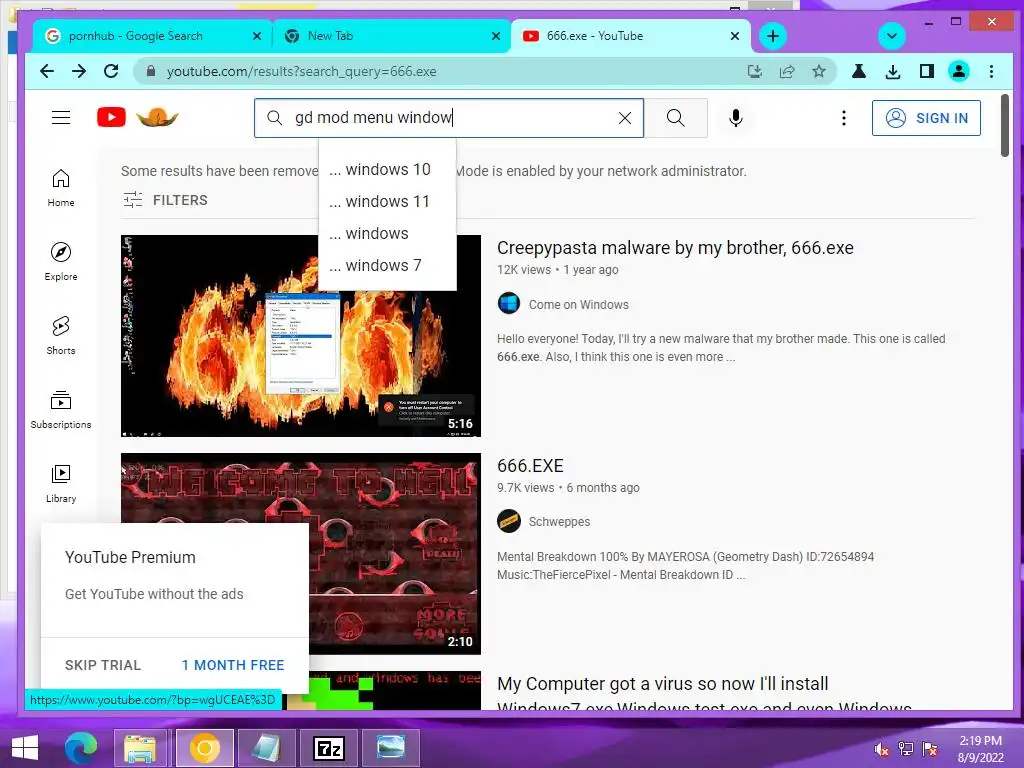Screen dimensions: 1024x768
Task: Share this page from the address bar
Action: [787, 71]
